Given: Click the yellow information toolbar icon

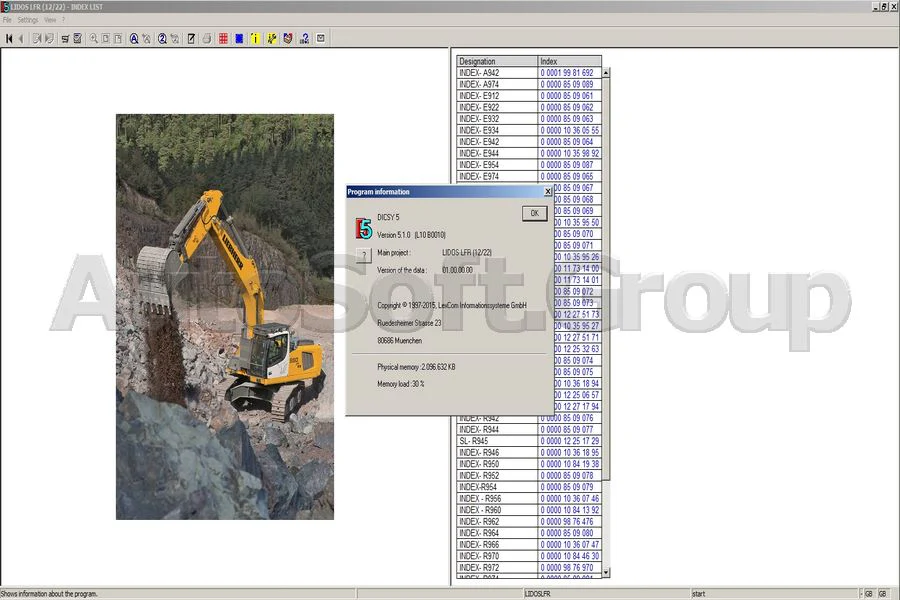Looking at the screenshot, I should click(255, 39).
